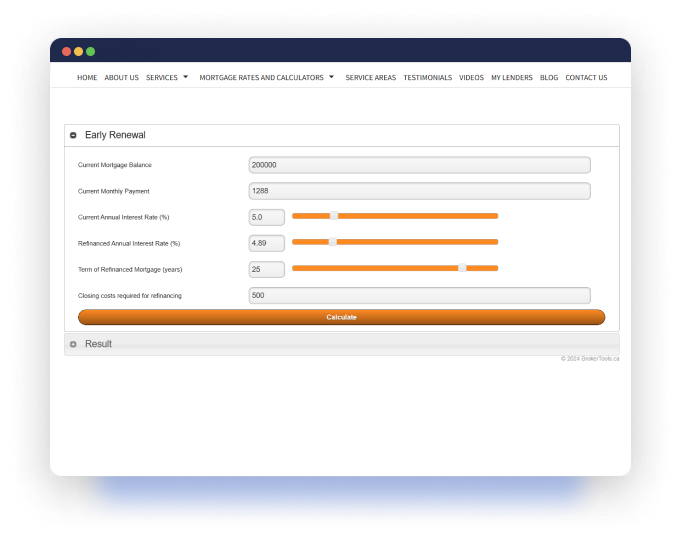Click the Current Annual Interest Rate slider handle
This screenshot has height=538, width=681.
(x=334, y=216)
